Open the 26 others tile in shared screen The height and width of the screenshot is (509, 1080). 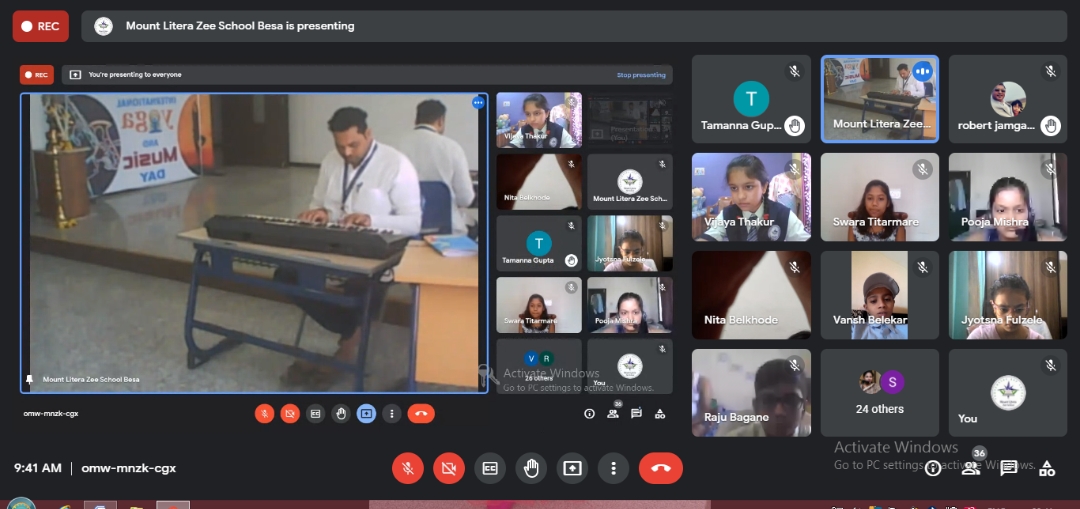(539, 366)
